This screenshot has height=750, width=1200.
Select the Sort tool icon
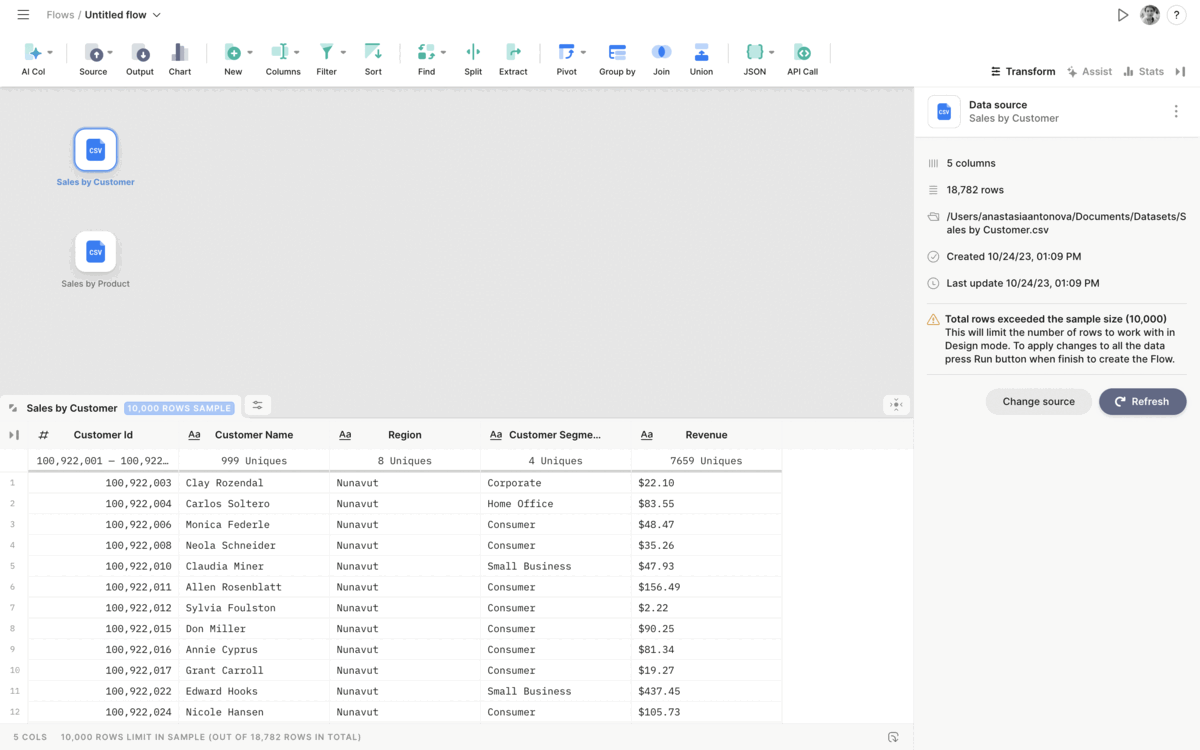(x=373, y=52)
